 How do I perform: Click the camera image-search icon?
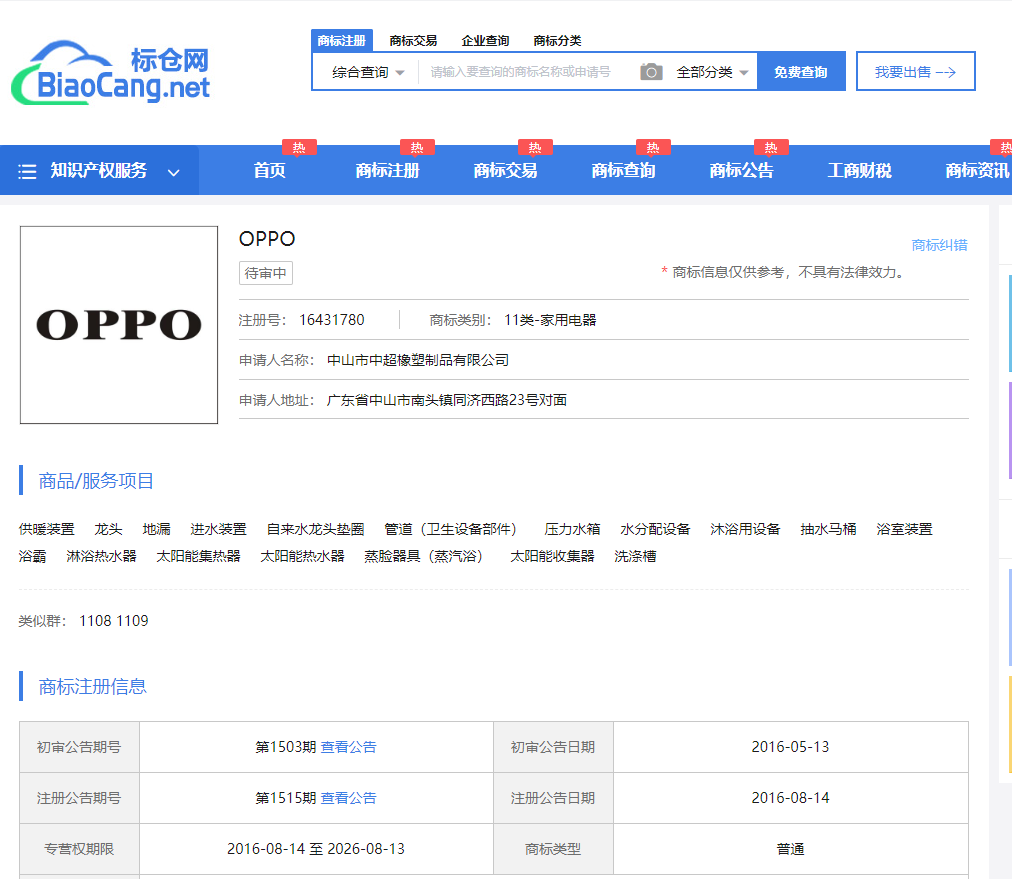click(651, 72)
